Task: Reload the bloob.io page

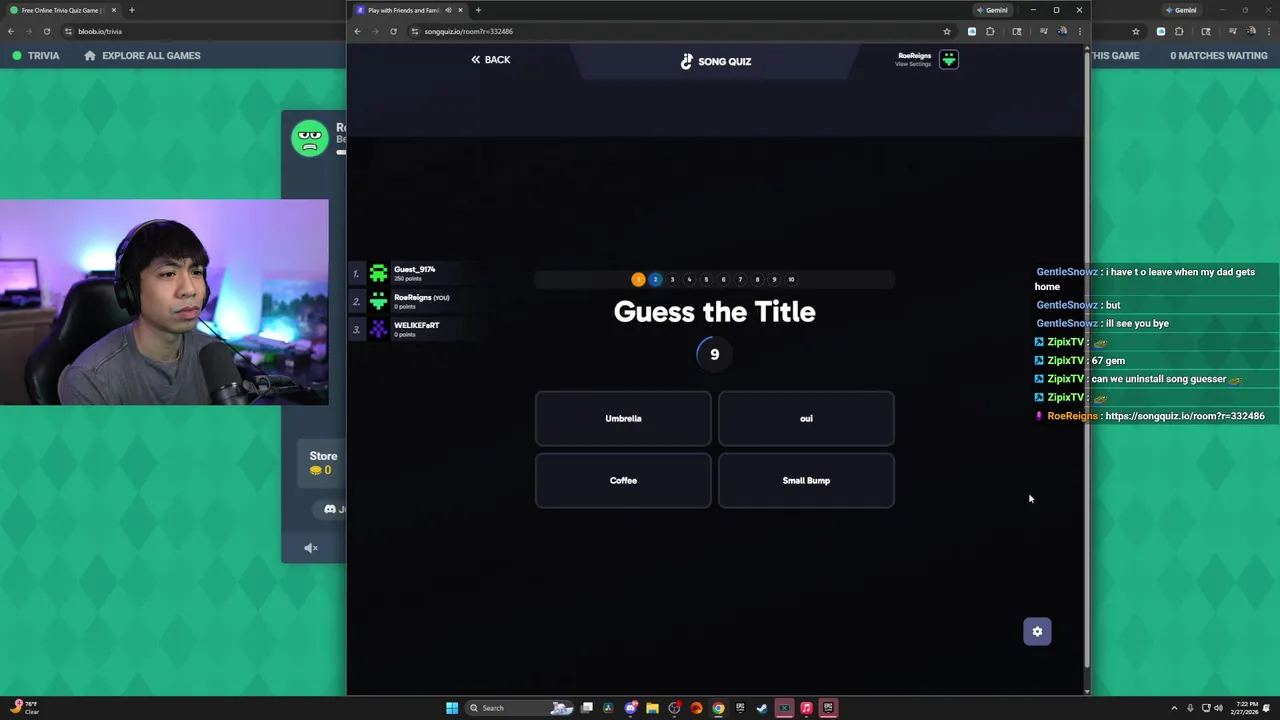Action: [46, 31]
